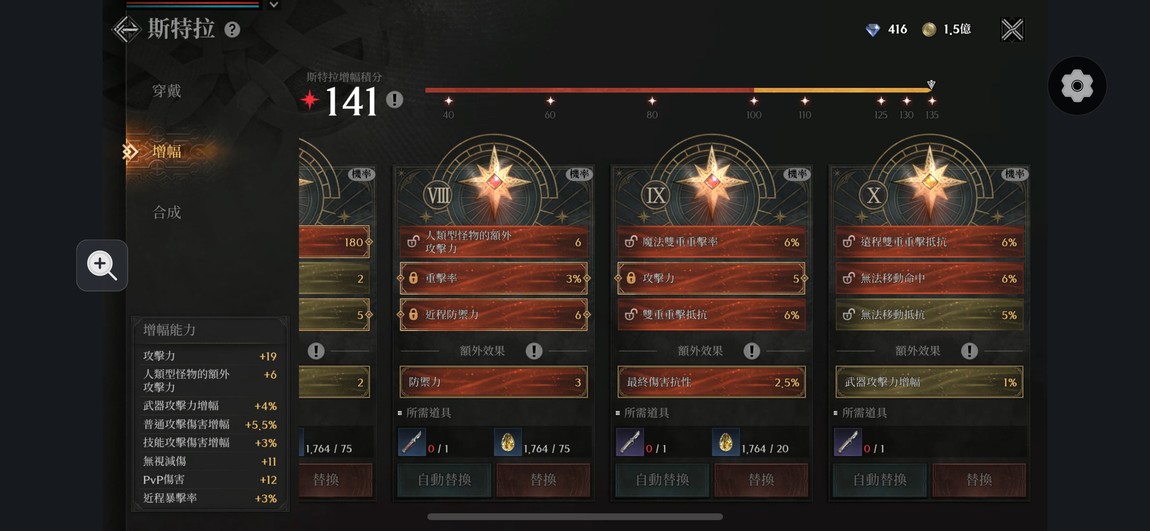Click 替換 button on card X

pos(979,480)
